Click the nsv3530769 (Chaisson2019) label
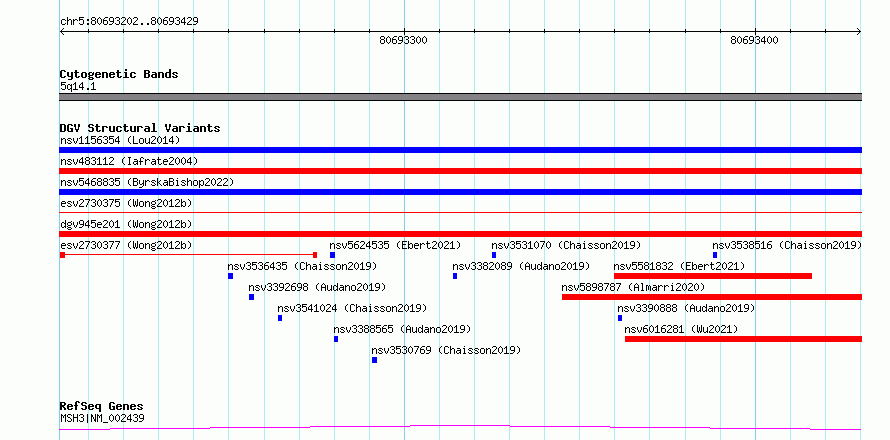 tap(446, 350)
